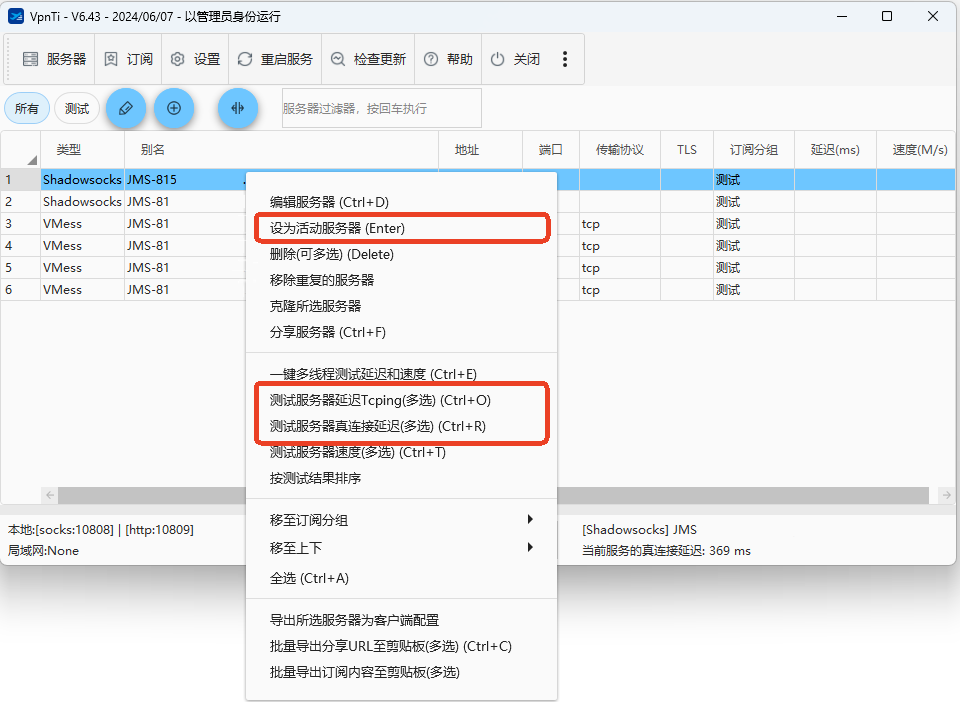Maximize the VpnTi window
Screen dimensions: 960x702
(887, 17)
